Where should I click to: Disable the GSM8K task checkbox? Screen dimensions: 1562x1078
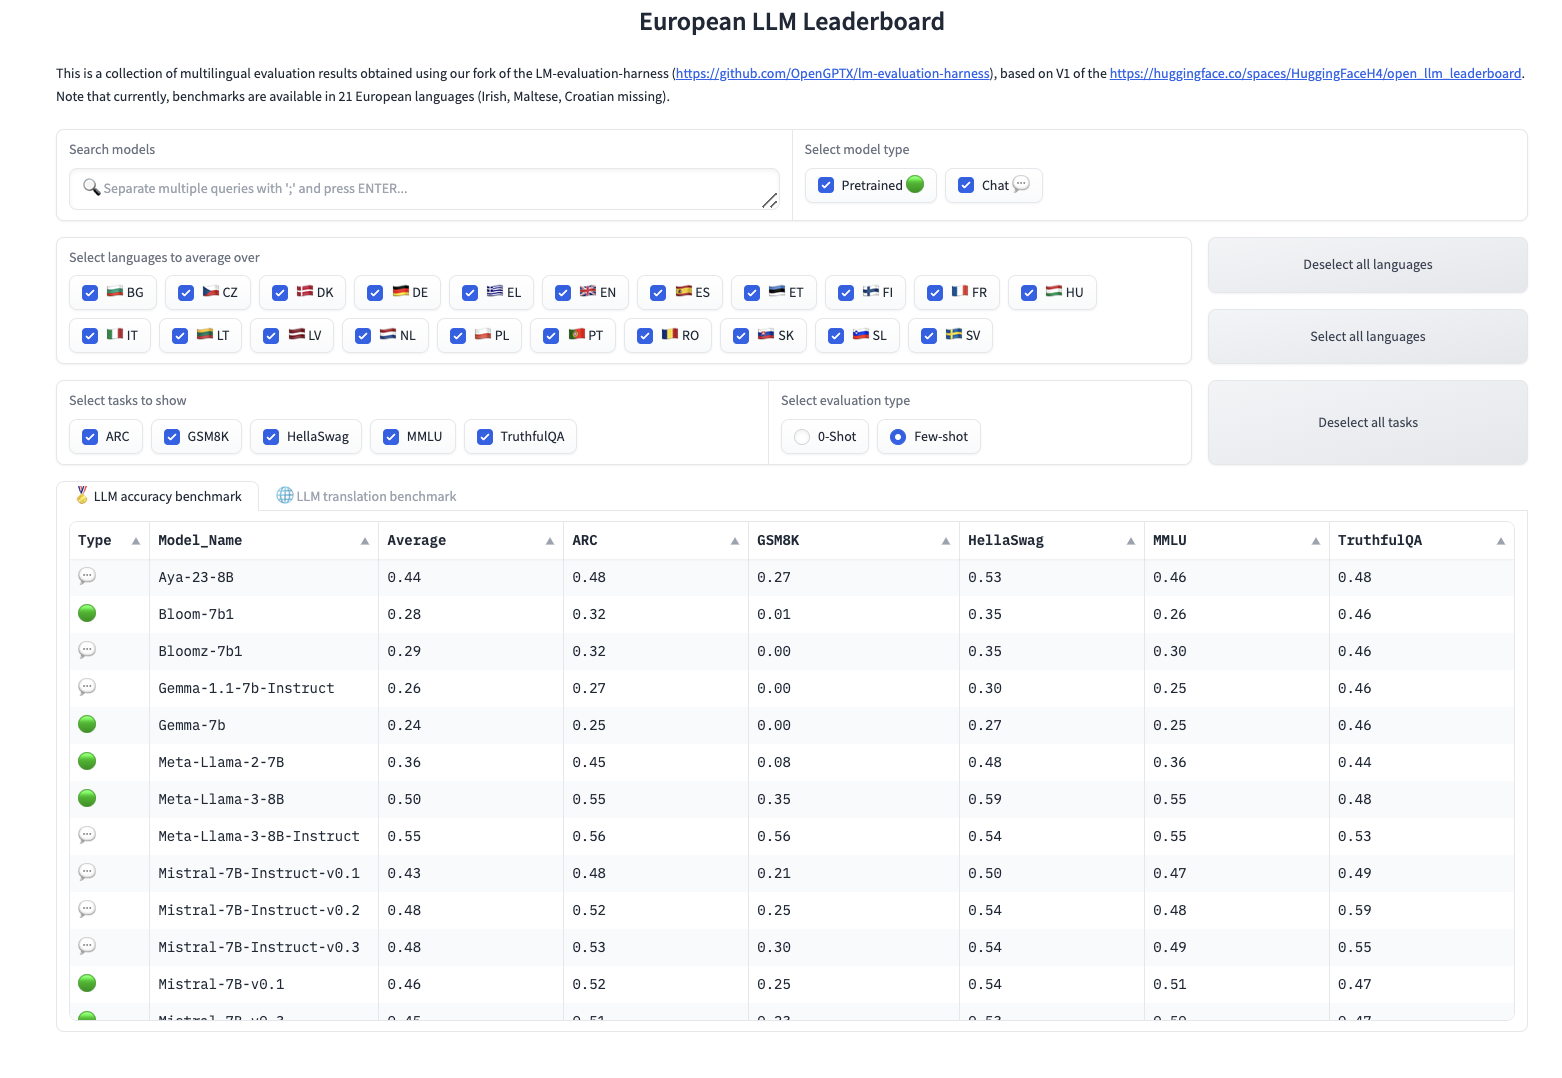tap(172, 437)
